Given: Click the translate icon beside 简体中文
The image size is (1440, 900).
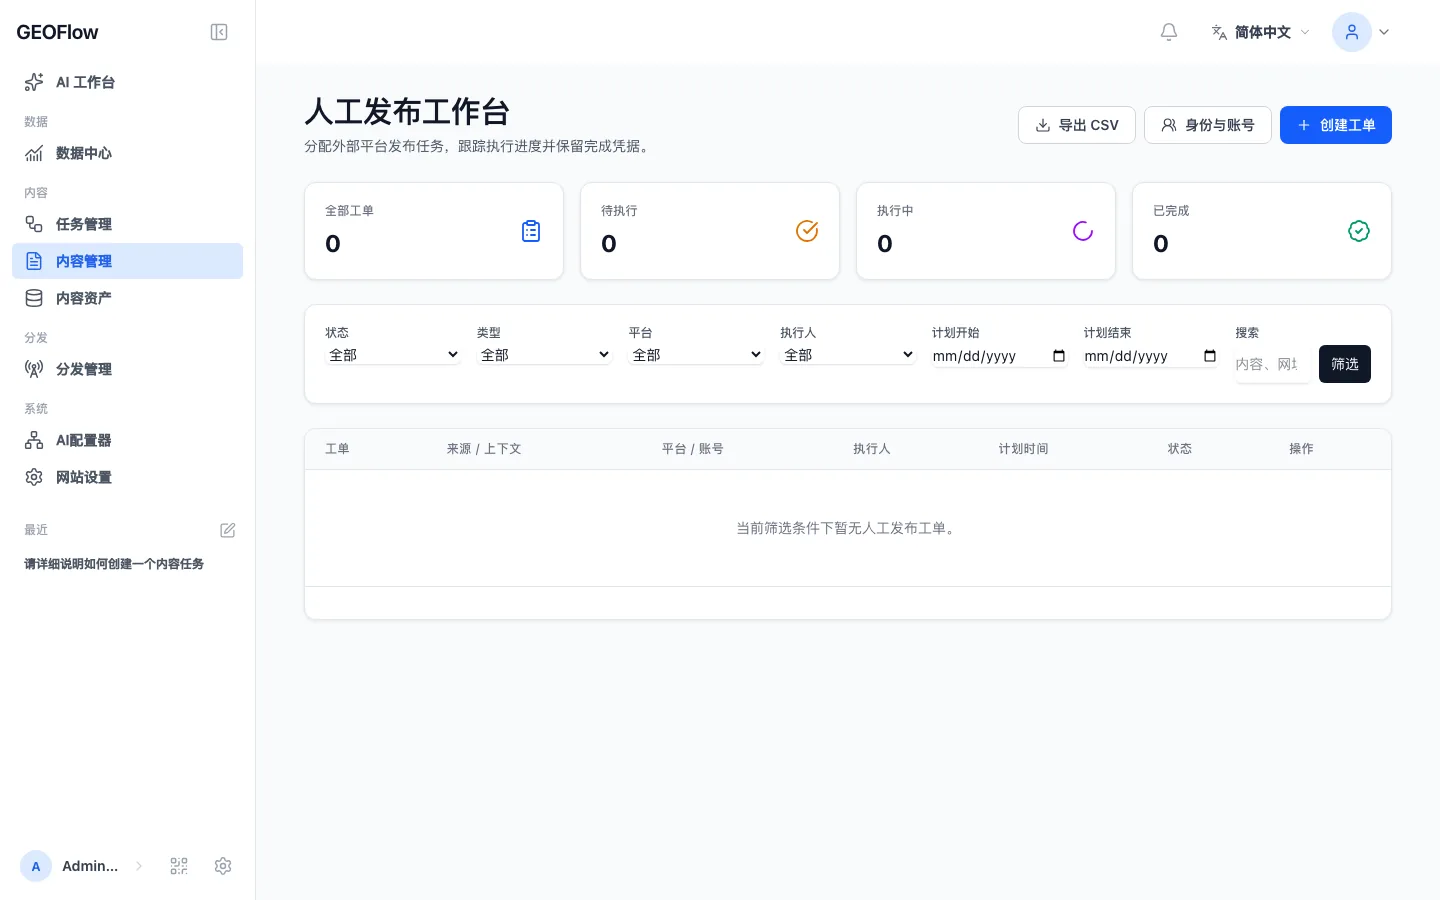Looking at the screenshot, I should [1219, 32].
